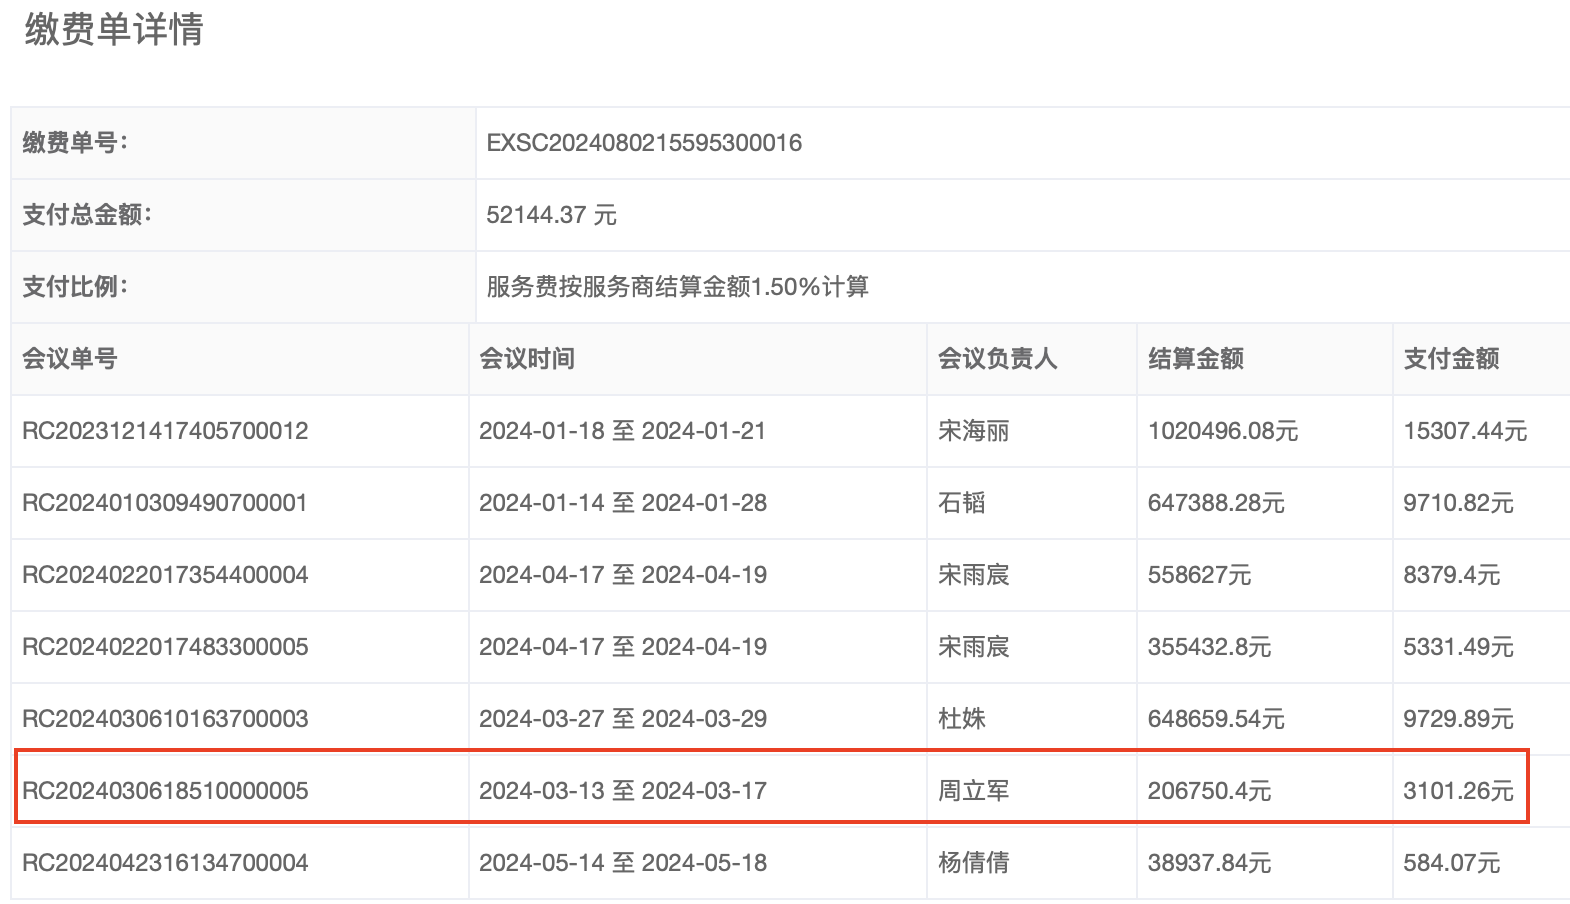This screenshot has width=1570, height=904.
Task: Open meeting order RC2024030610163700003
Action: click(165, 719)
